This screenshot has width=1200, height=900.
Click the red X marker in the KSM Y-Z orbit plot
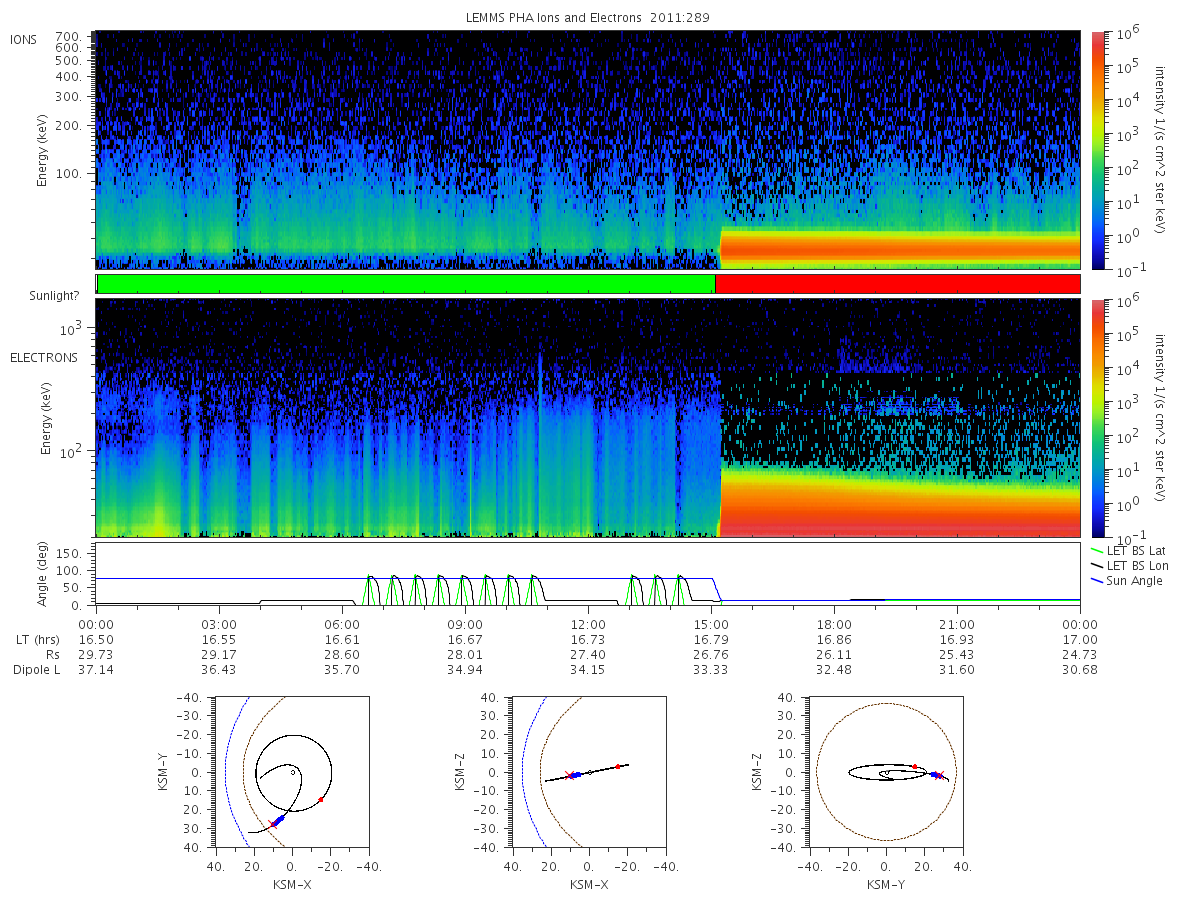point(939,775)
